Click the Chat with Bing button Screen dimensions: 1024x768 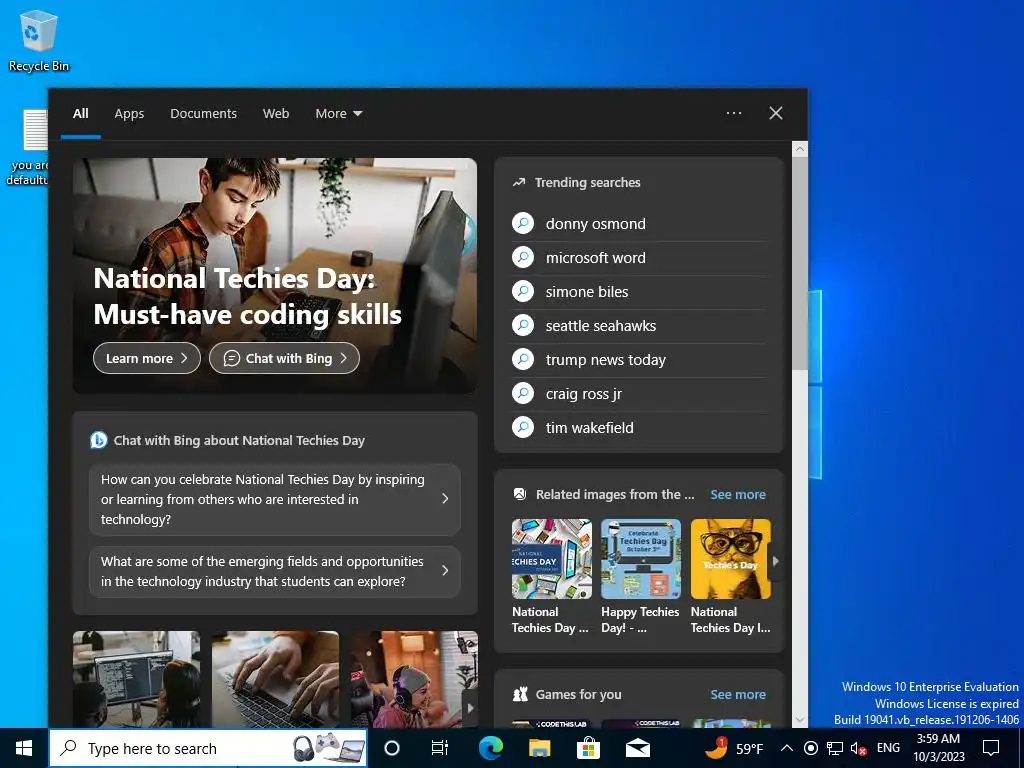[284, 358]
